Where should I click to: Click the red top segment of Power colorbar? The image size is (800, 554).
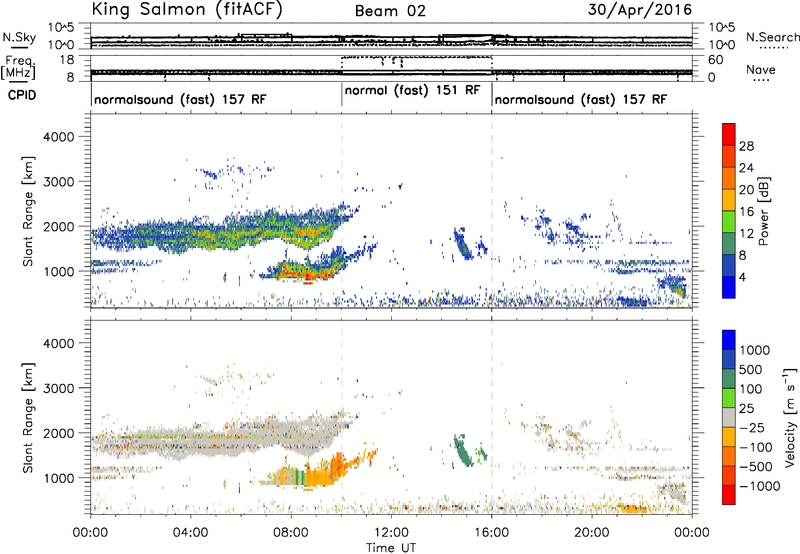point(729,134)
